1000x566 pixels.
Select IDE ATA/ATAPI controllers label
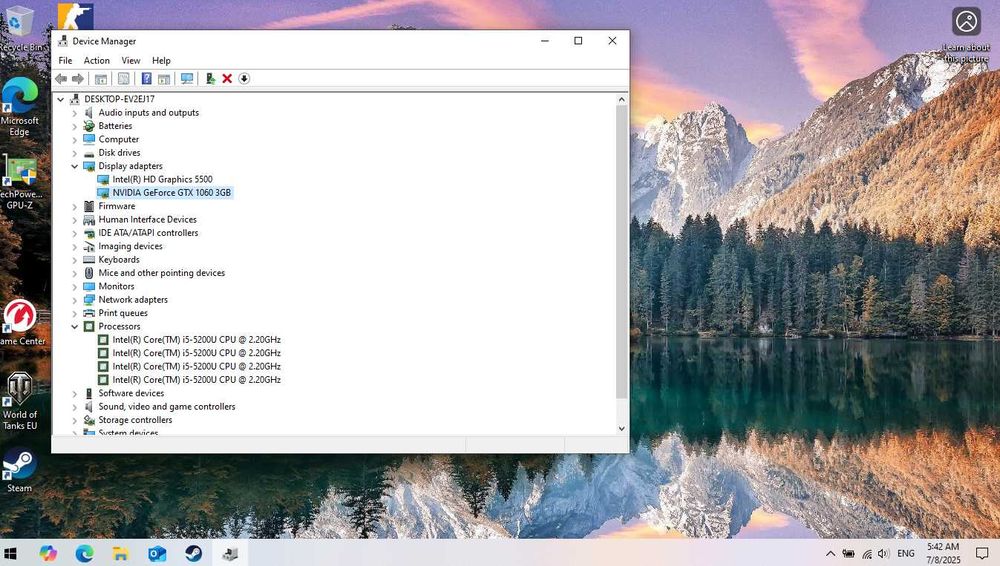tap(148, 233)
